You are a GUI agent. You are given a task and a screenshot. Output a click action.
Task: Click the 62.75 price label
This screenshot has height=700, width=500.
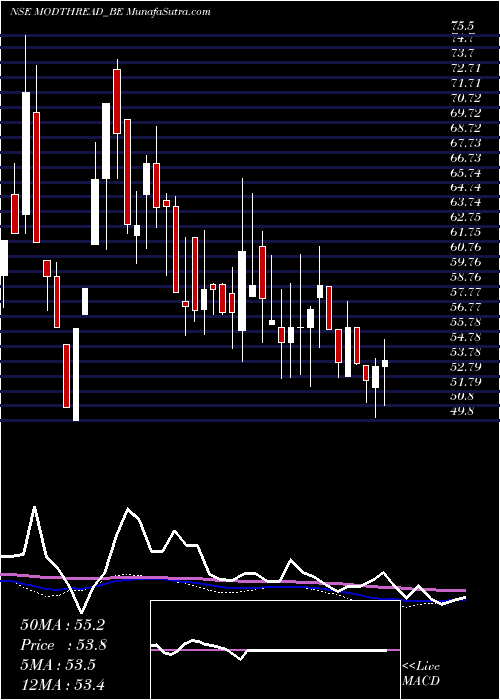(x=465, y=217)
